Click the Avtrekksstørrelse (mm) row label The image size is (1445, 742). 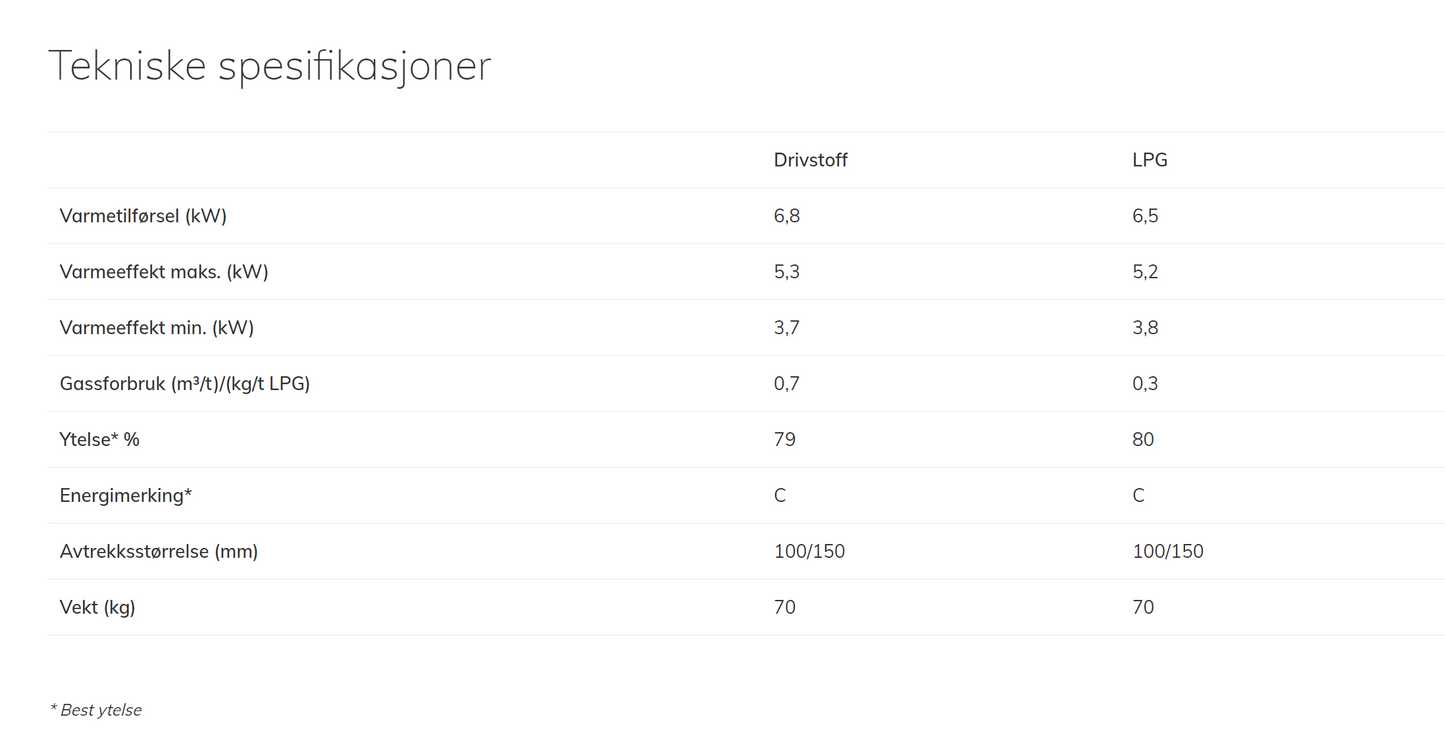[159, 552]
